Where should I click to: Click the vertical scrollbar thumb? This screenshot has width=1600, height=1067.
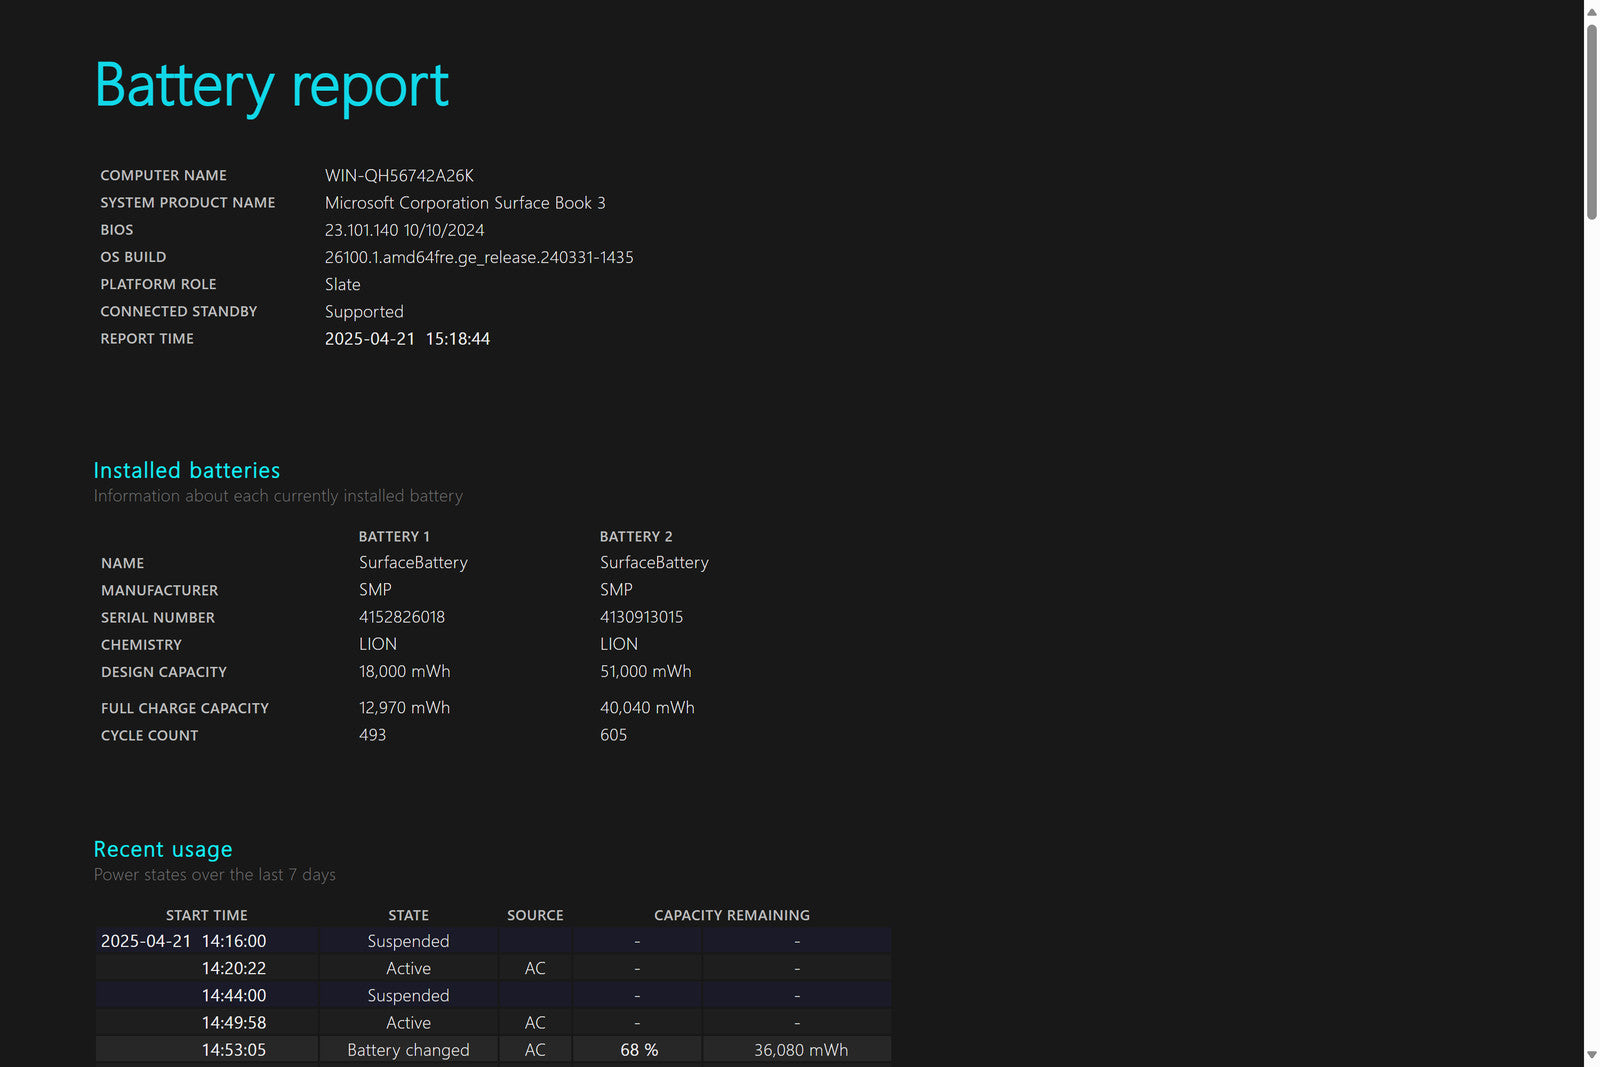1591,120
